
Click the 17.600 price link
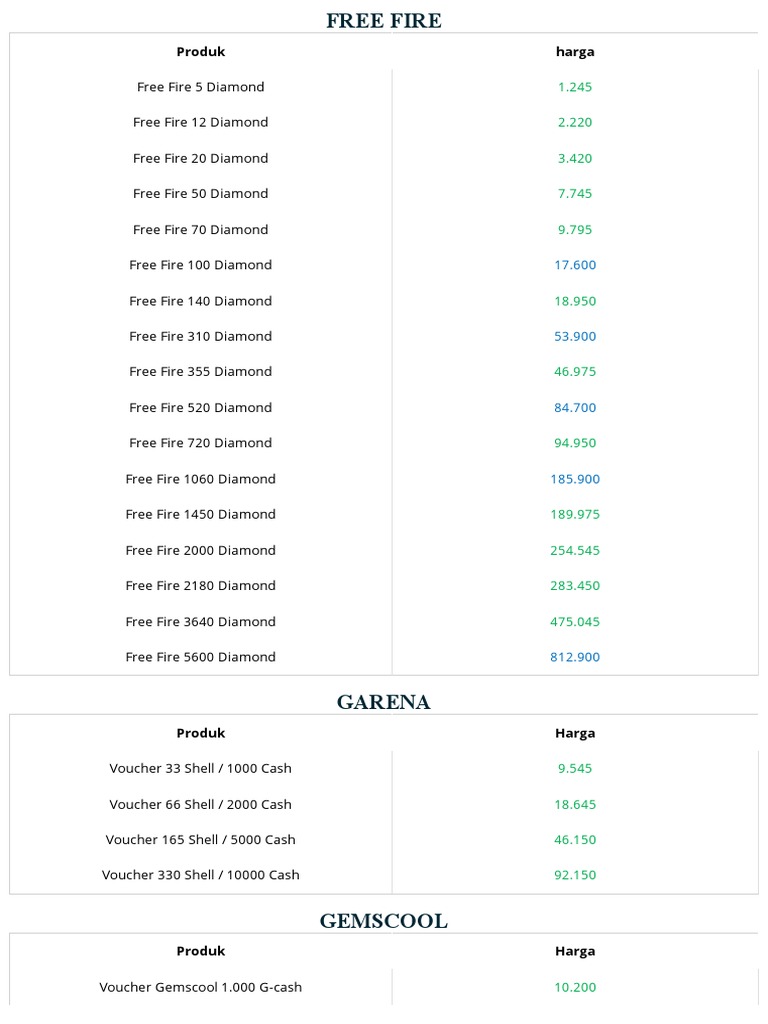[575, 265]
